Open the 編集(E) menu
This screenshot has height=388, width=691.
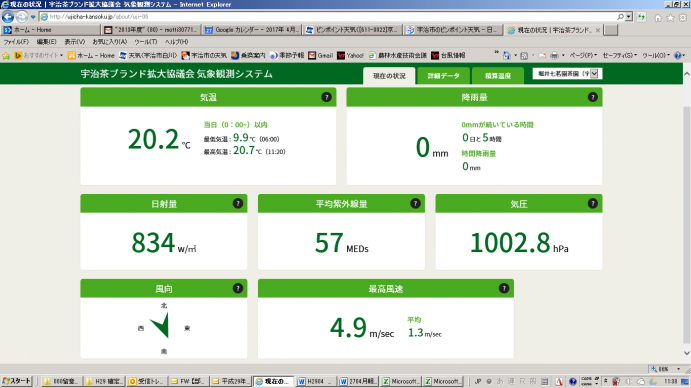46,42
